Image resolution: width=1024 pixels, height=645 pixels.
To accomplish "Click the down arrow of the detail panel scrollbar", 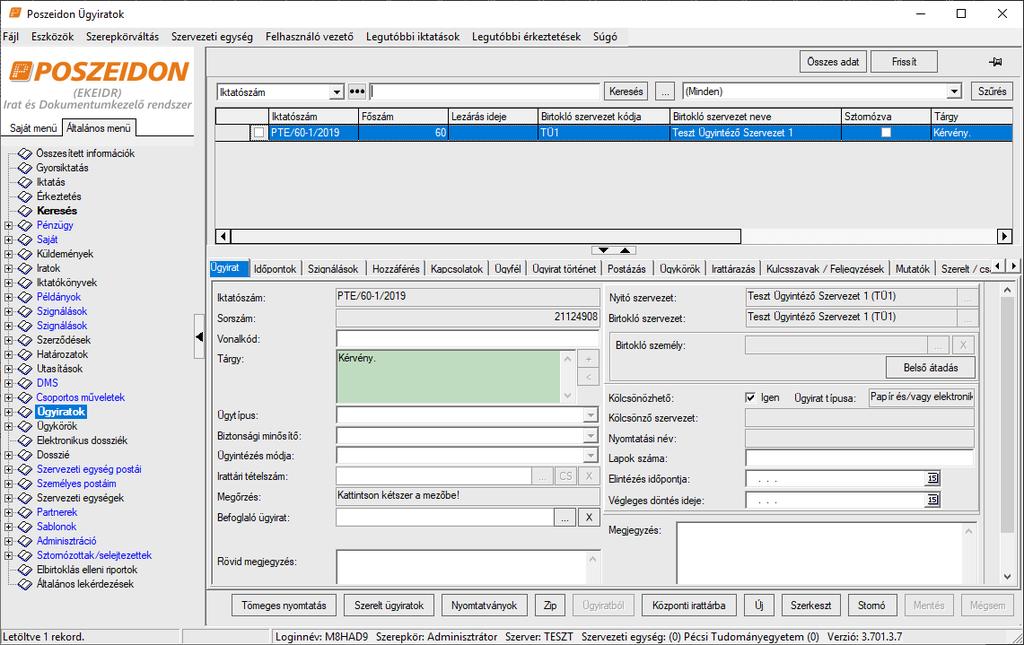I will tap(1007, 576).
